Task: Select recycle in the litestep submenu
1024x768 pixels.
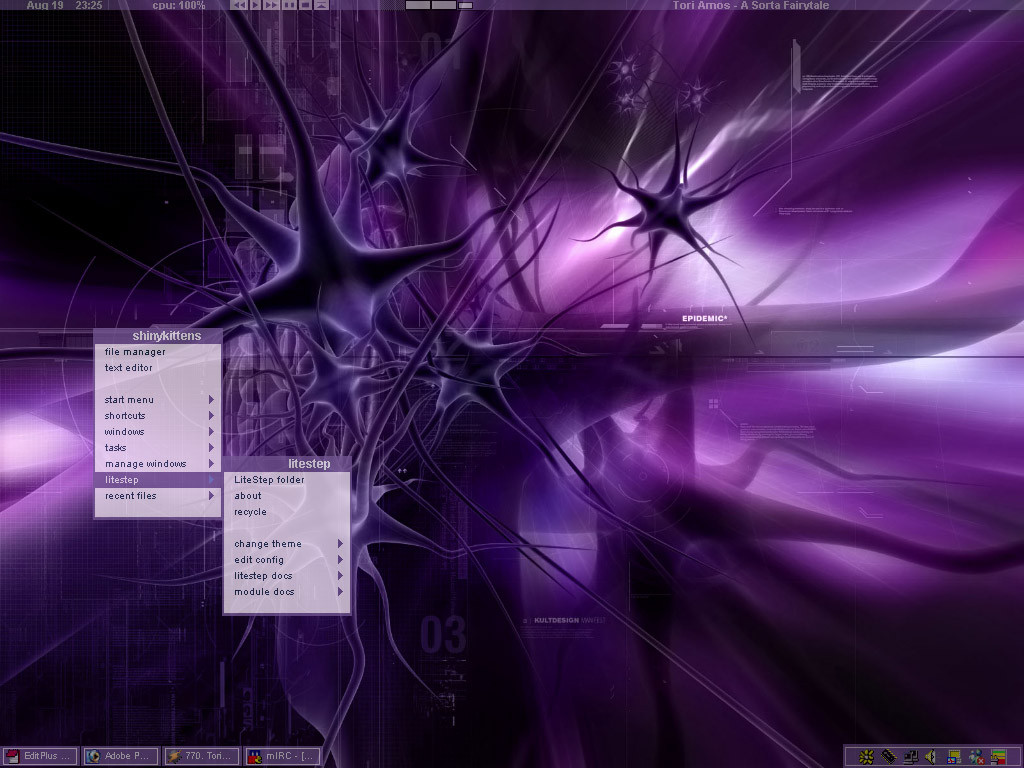Action: pos(250,512)
